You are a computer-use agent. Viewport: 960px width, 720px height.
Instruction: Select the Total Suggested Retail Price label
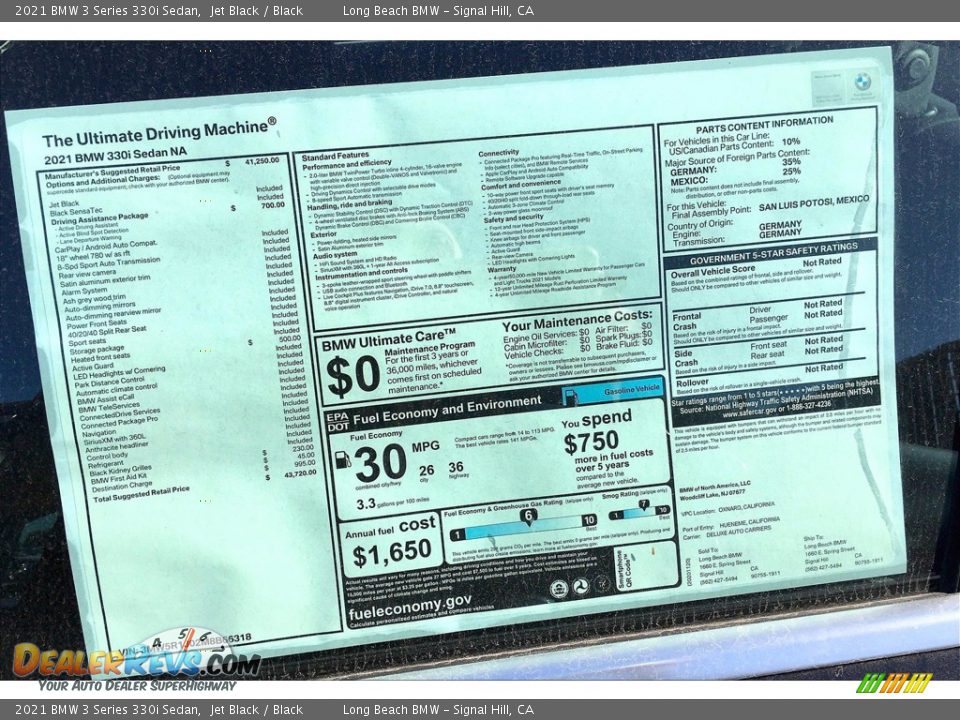pos(141,494)
